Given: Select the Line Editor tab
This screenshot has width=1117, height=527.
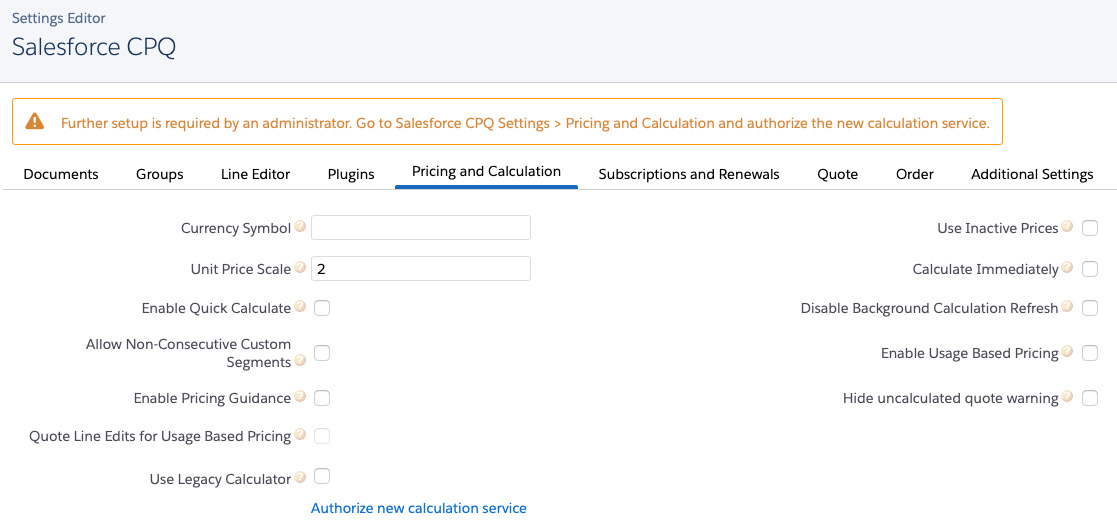Looking at the screenshot, I should click(255, 174).
